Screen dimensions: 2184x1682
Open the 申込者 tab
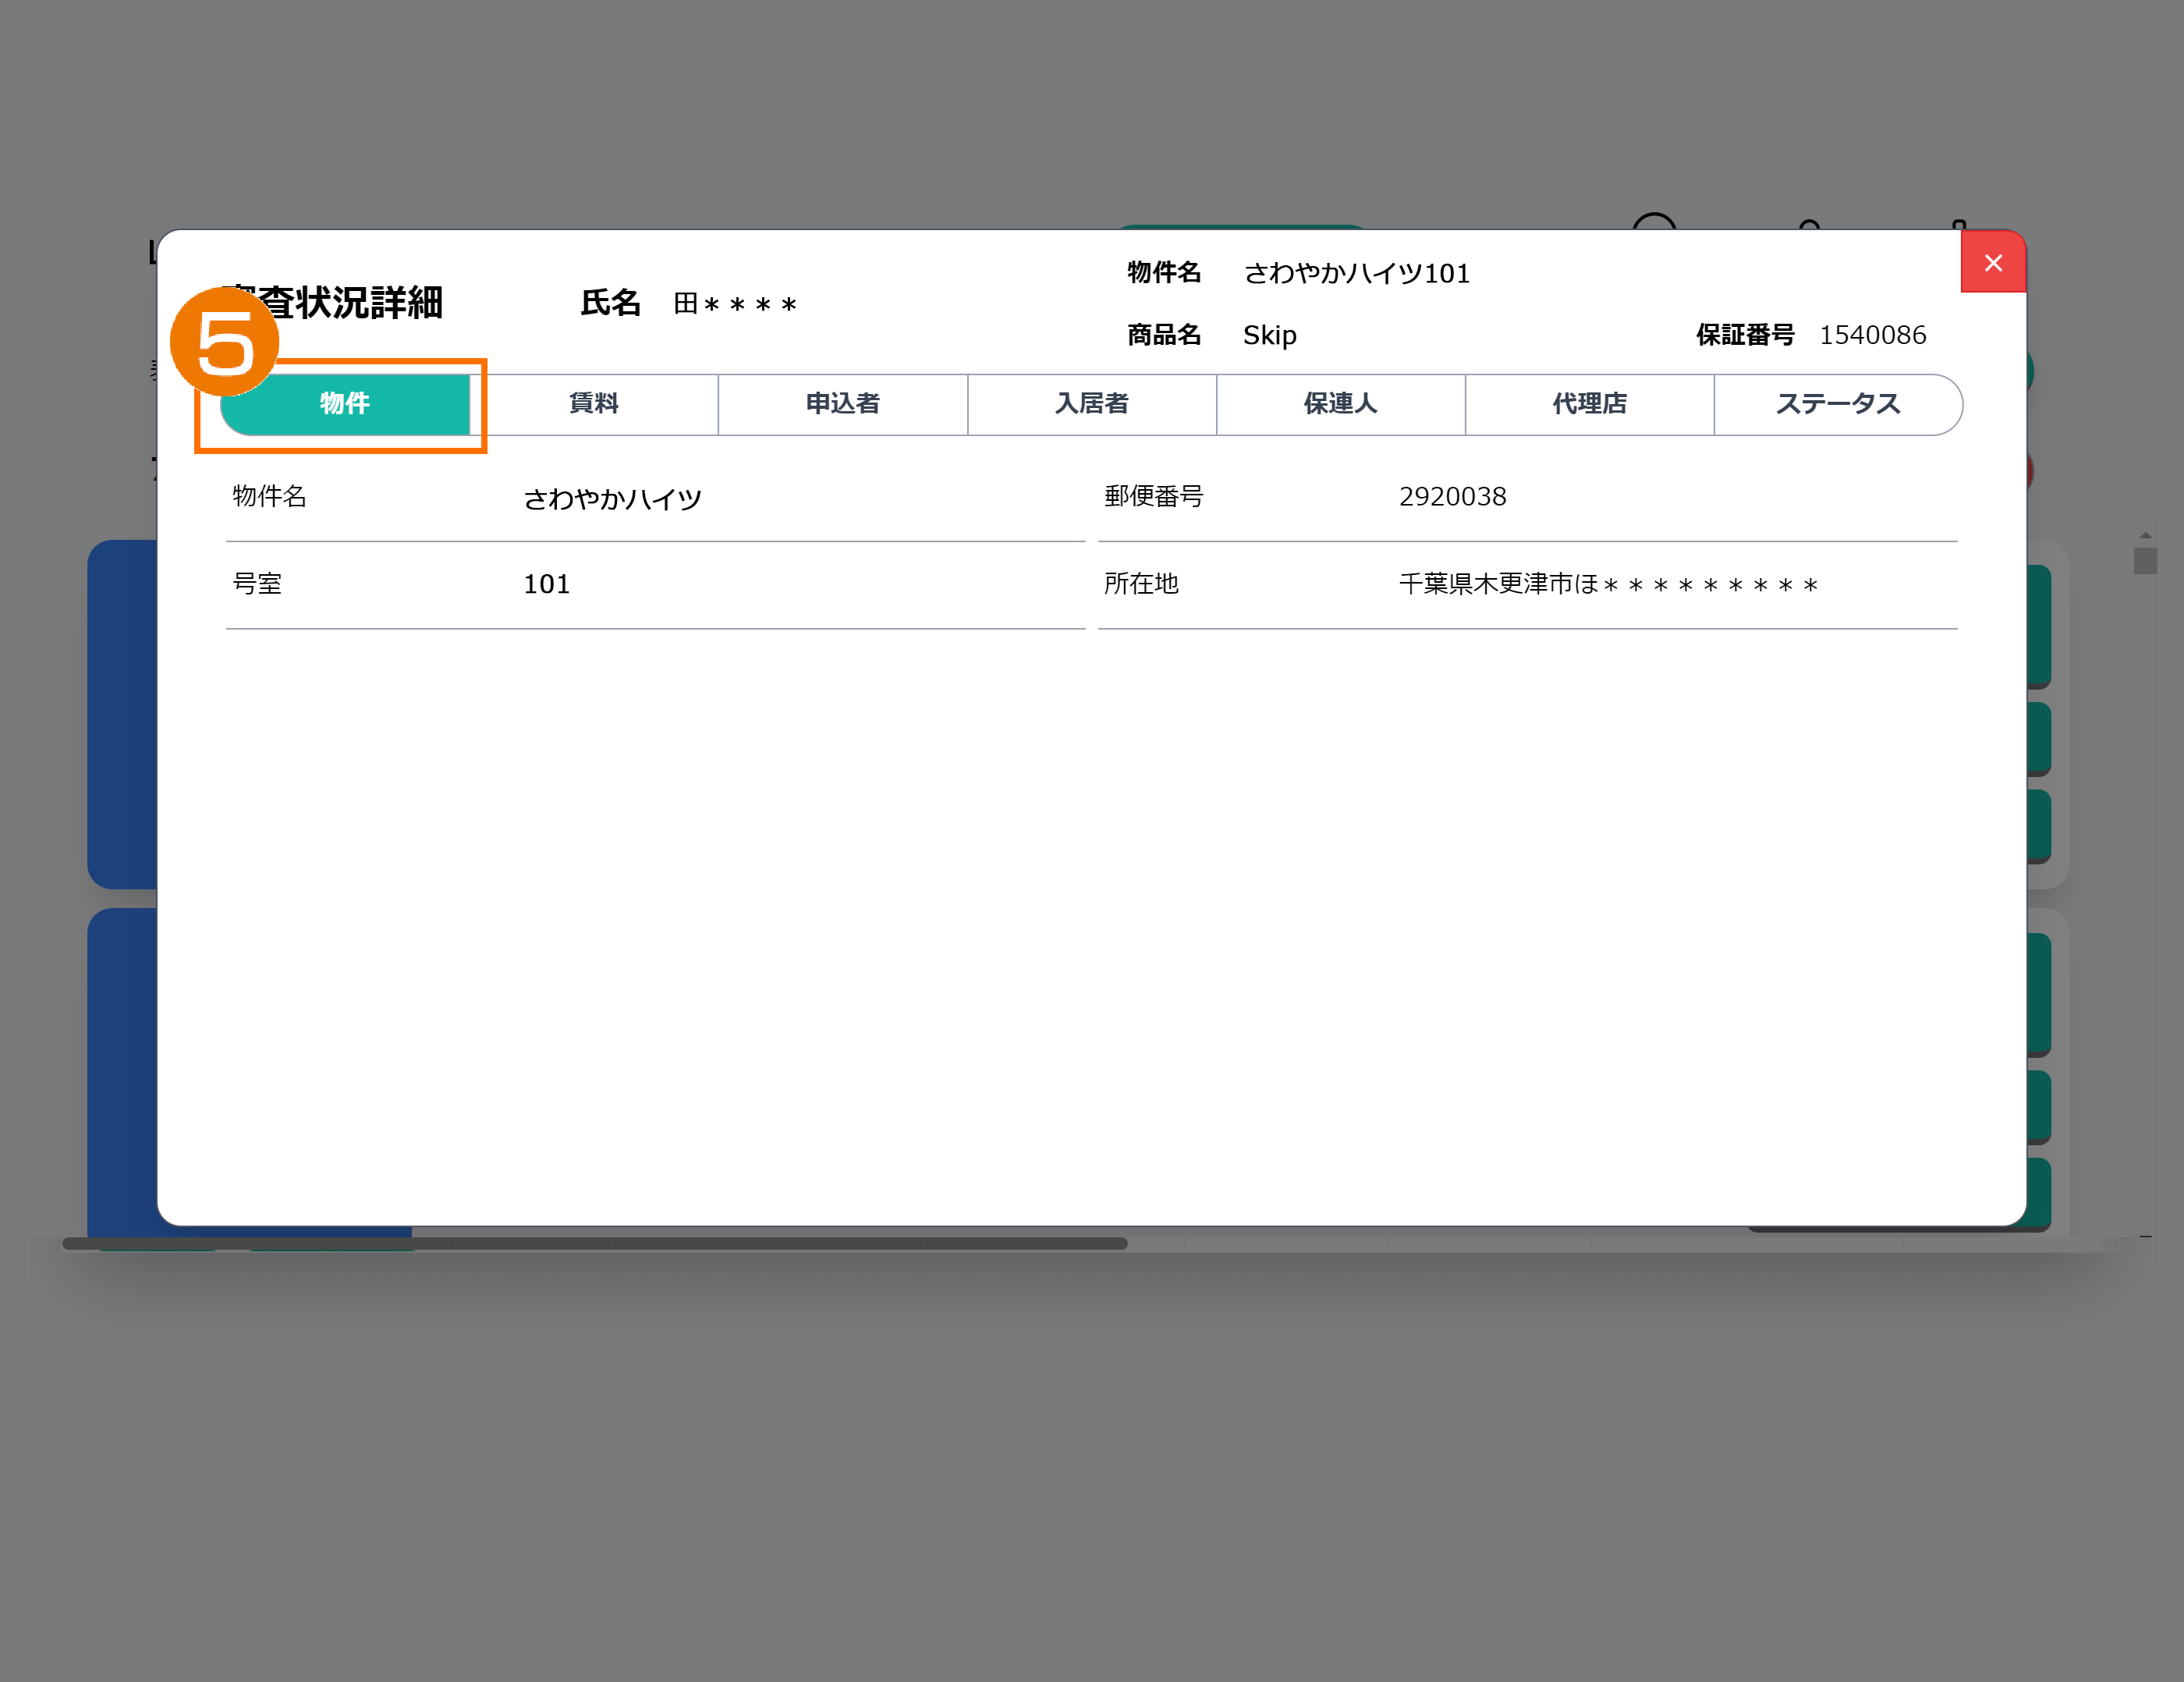click(x=842, y=404)
